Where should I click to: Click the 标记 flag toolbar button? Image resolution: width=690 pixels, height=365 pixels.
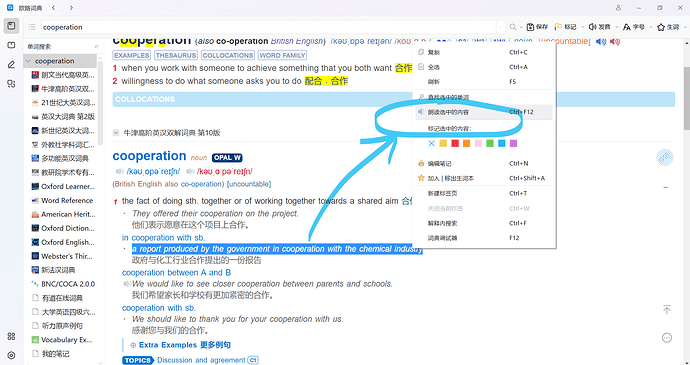tap(565, 27)
